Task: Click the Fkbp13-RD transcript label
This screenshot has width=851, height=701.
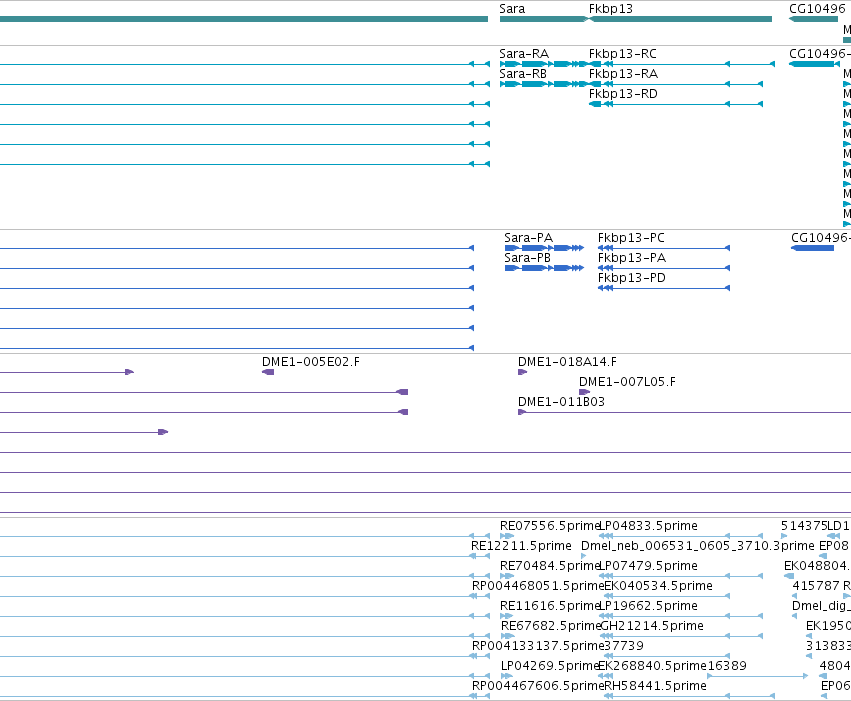Action: (x=623, y=94)
